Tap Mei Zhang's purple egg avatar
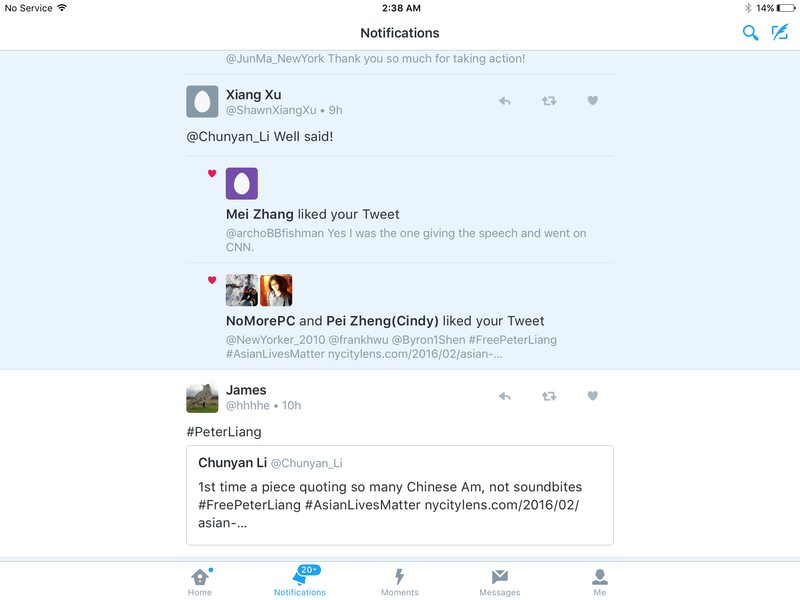 click(242, 183)
